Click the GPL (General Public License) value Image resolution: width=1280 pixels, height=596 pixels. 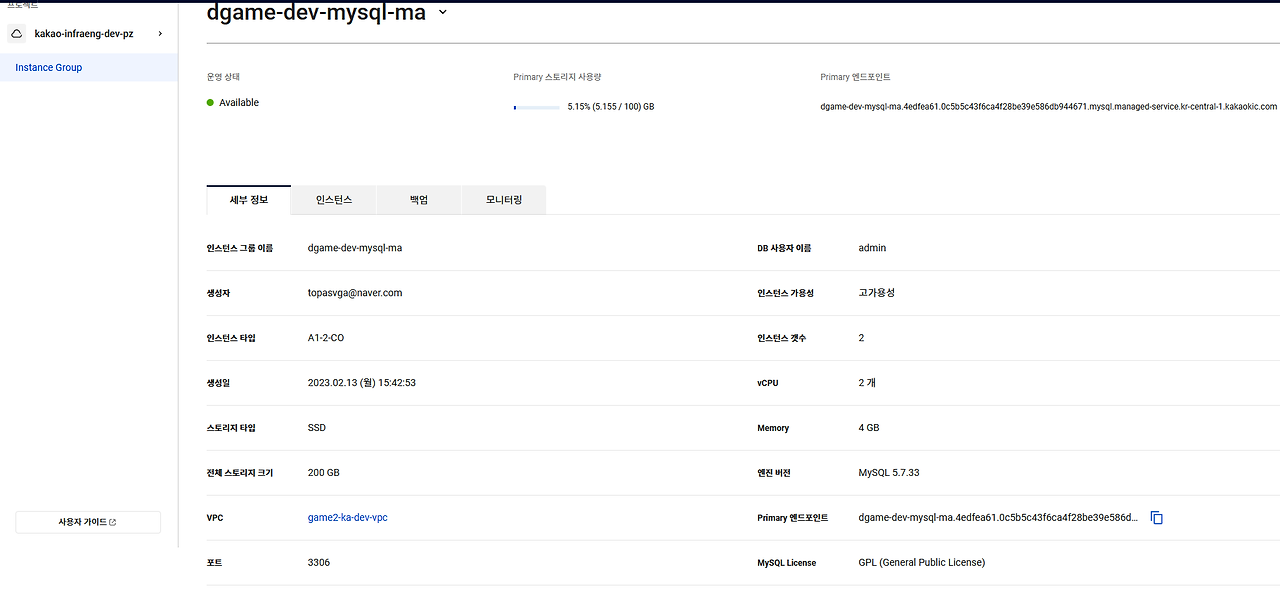[922, 563]
